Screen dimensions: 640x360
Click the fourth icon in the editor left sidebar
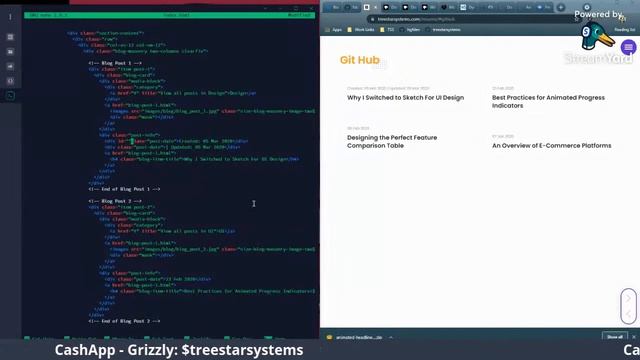pos(11,66)
